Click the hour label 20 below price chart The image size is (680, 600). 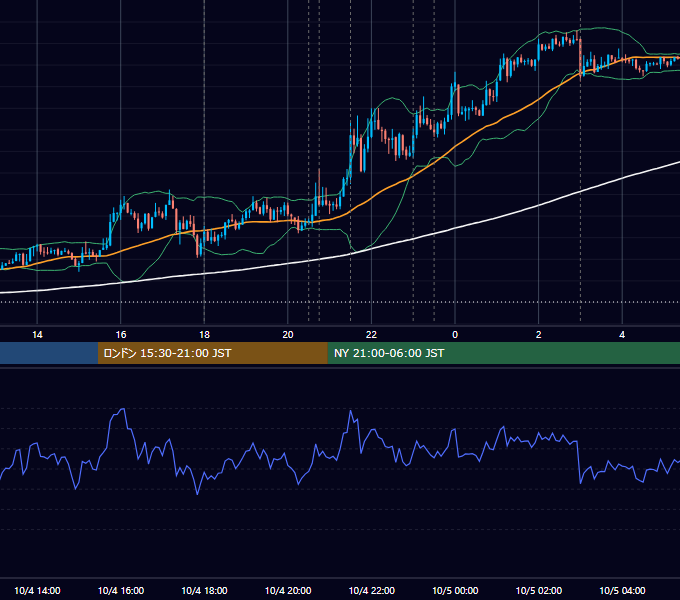pyautogui.click(x=288, y=335)
